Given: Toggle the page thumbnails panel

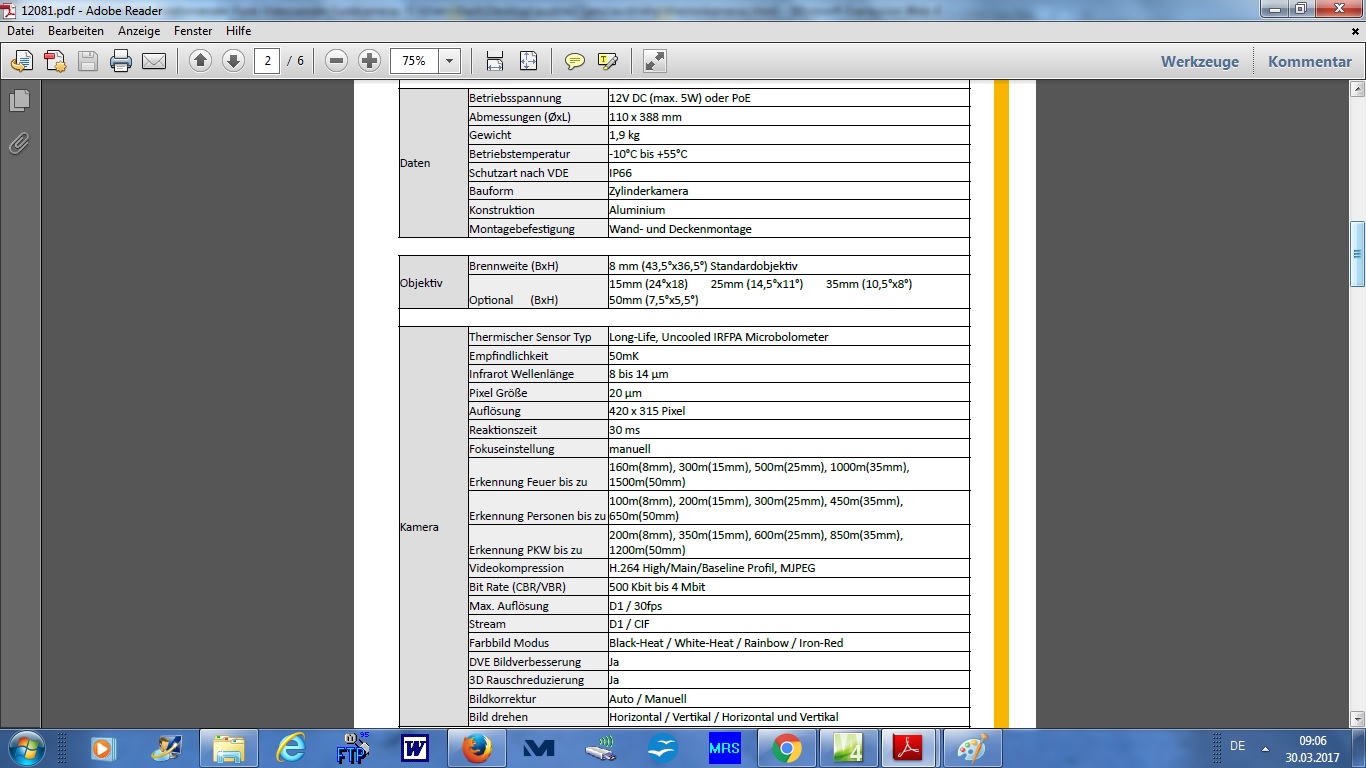Looking at the screenshot, I should [19, 101].
